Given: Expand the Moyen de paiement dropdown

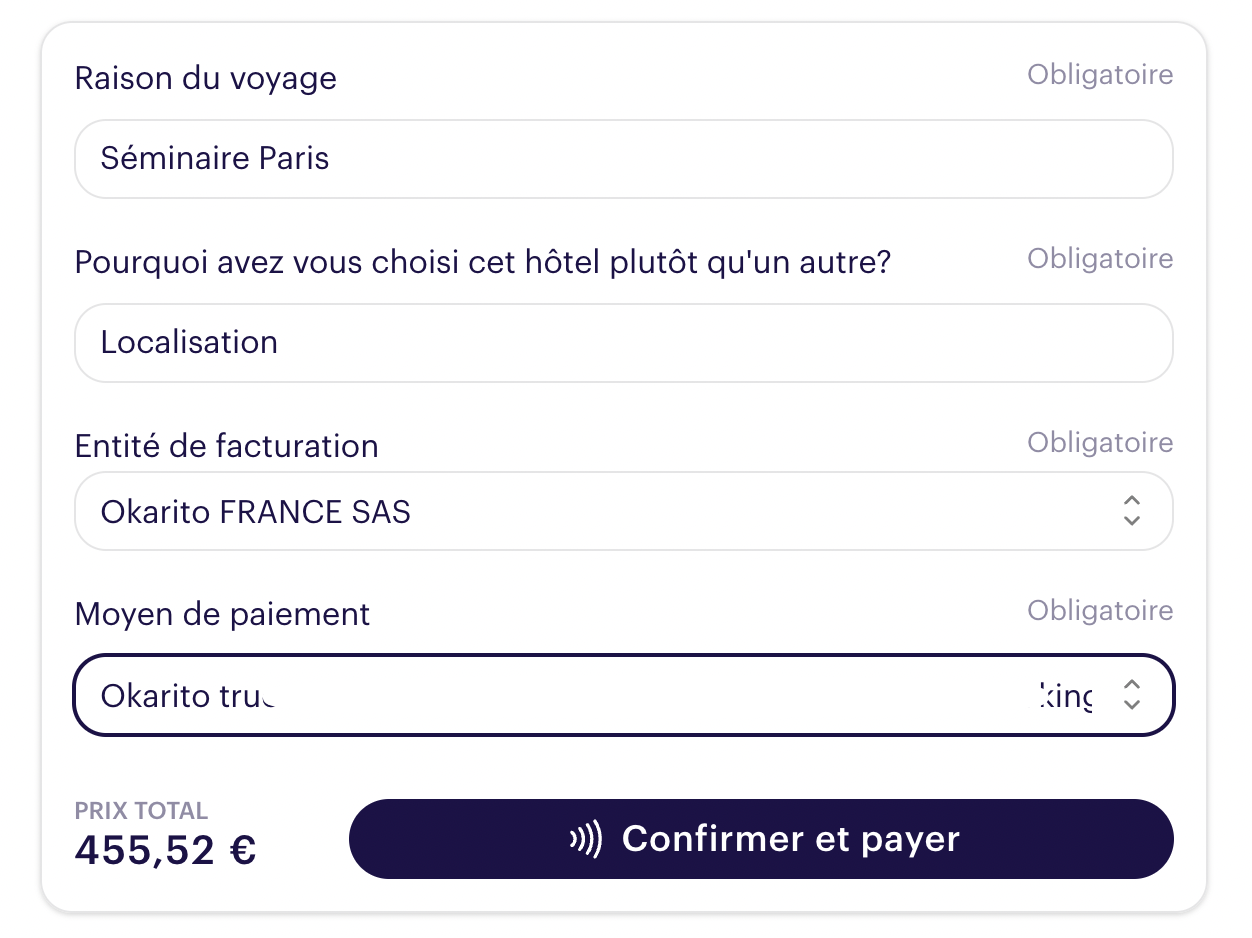Looking at the screenshot, I should [x=622, y=695].
